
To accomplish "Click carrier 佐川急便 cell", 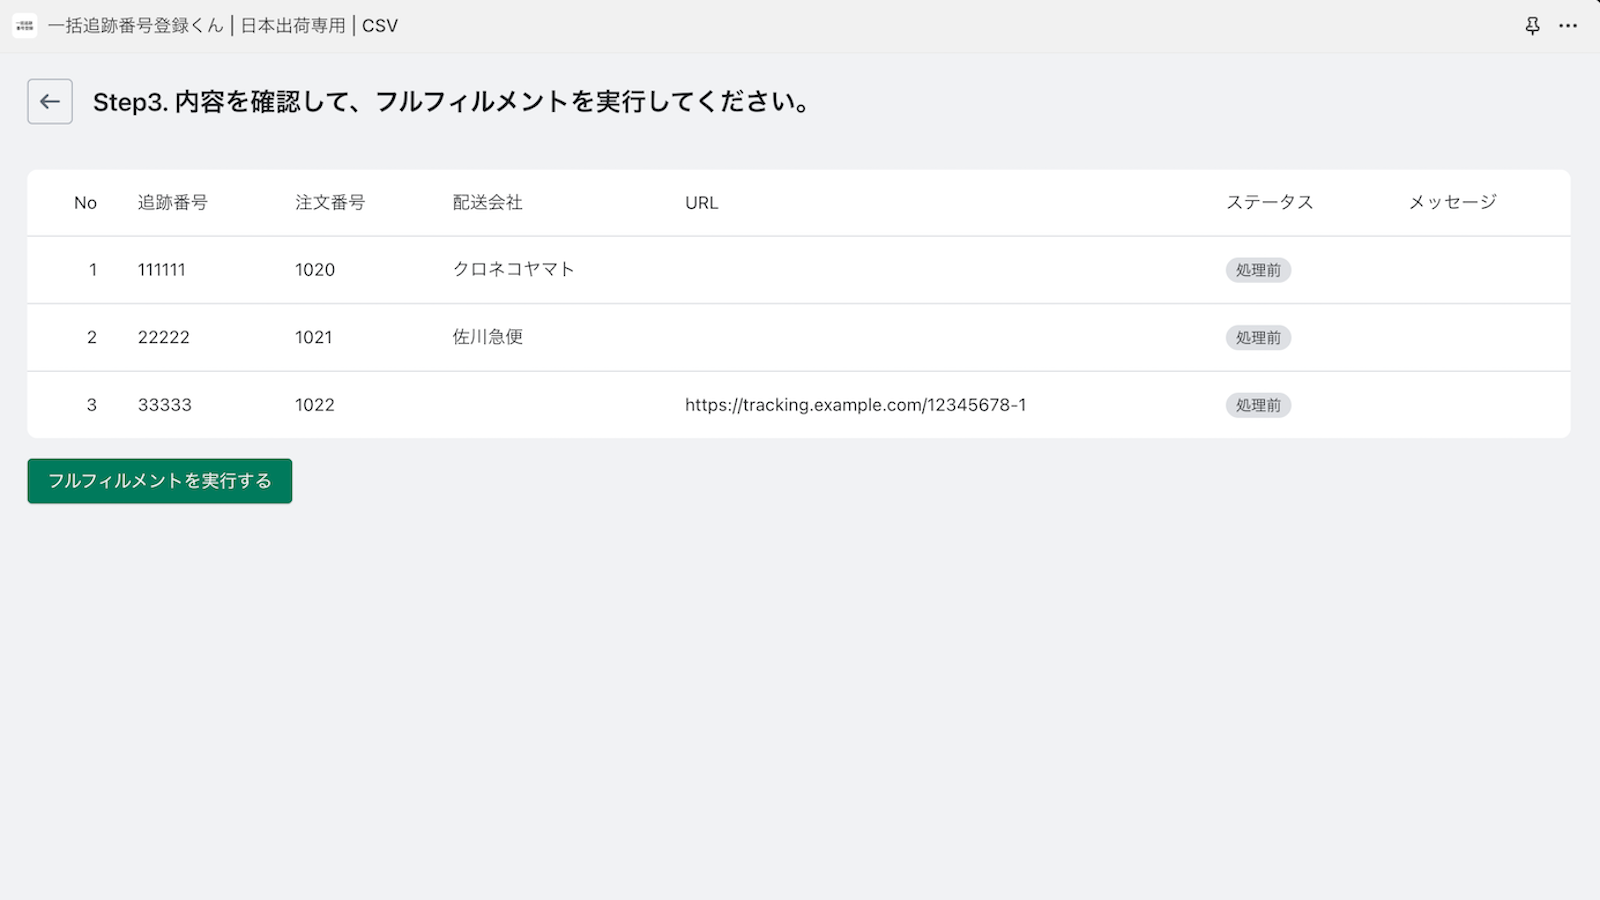I will pyautogui.click(x=488, y=337).
